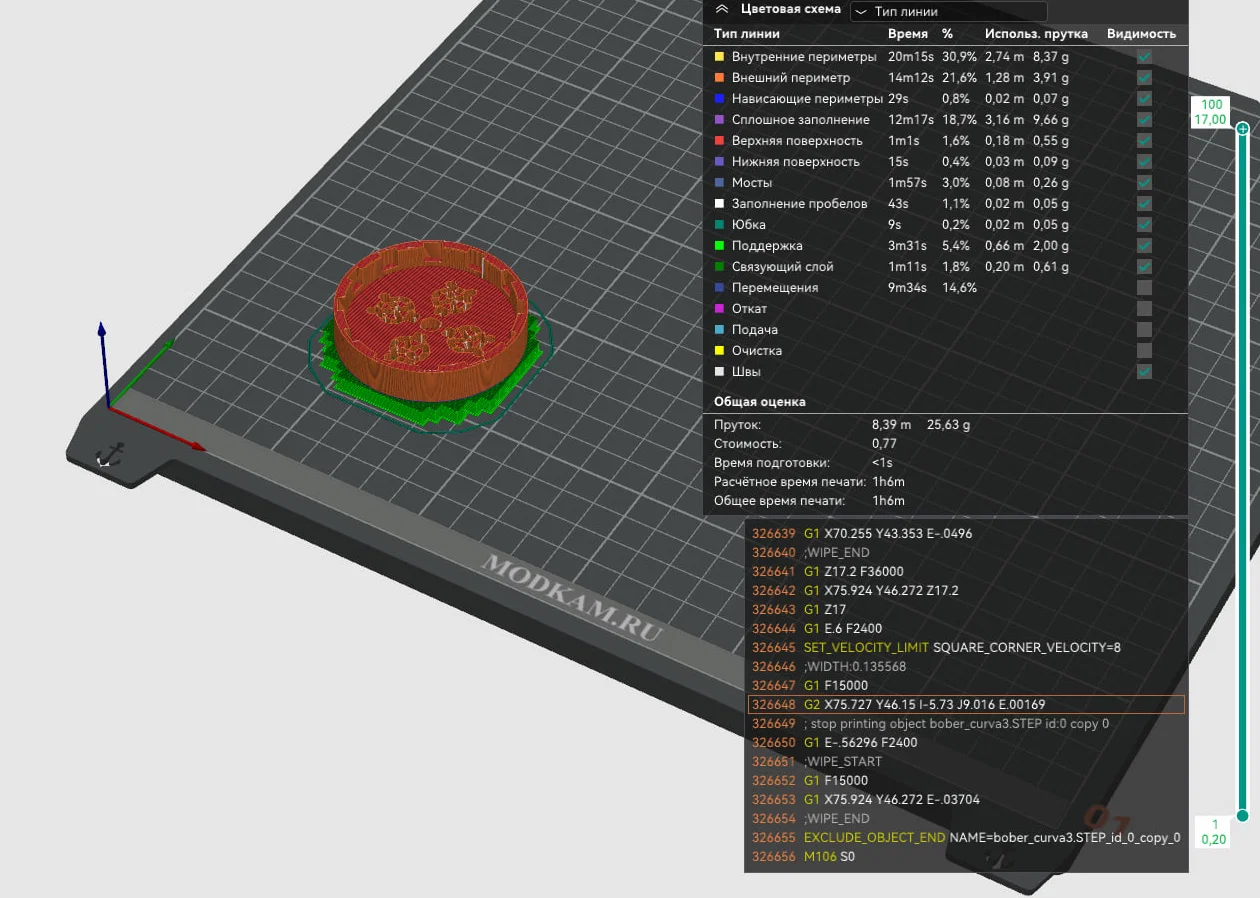Enable visibility of Подача
This screenshot has width=1260, height=898.
click(1144, 330)
